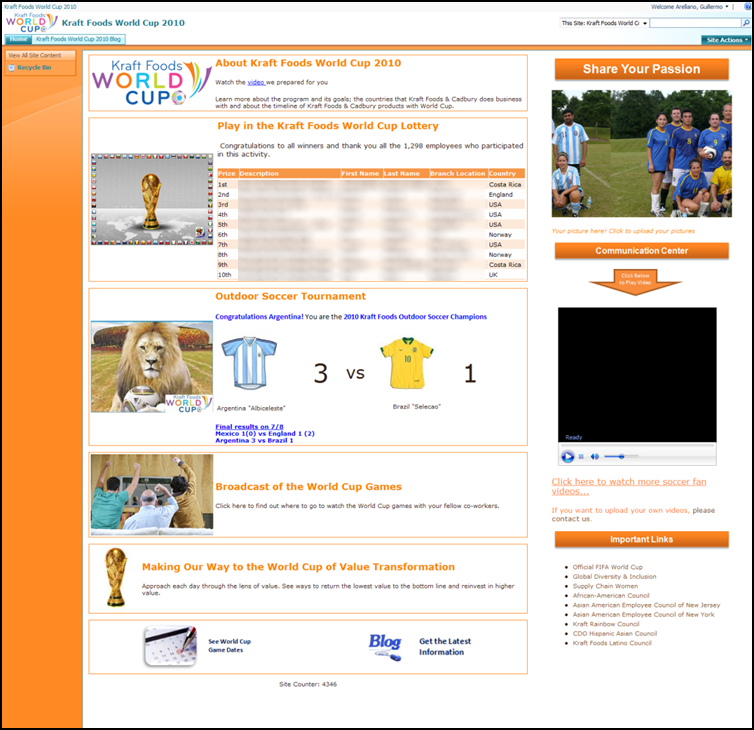This screenshot has width=754, height=730.
Task: Click the video player black screen
Action: pyautogui.click(x=637, y=375)
